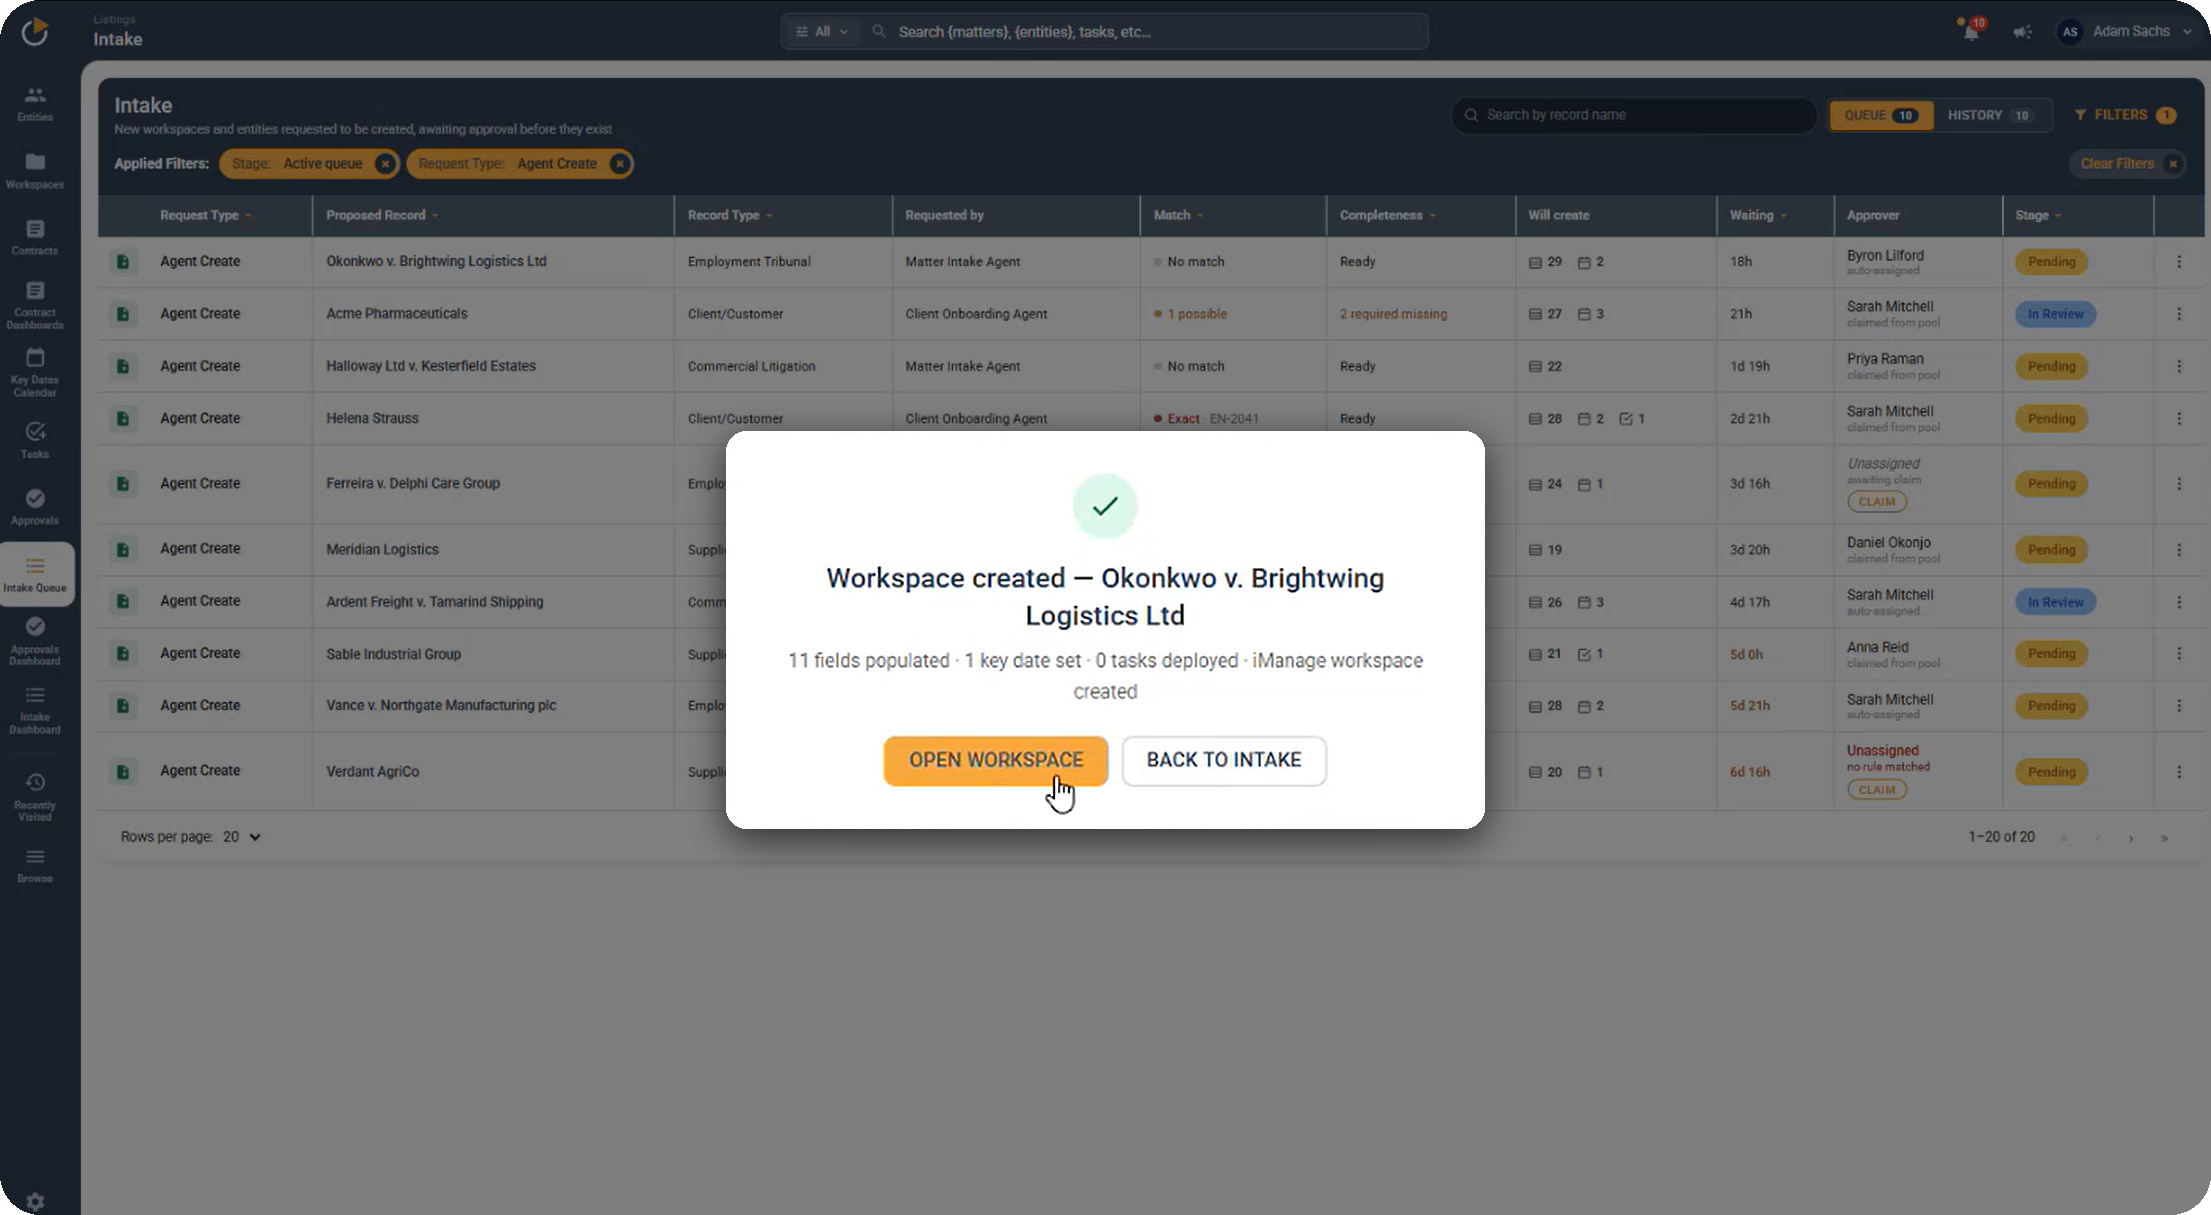The height and width of the screenshot is (1215, 2211).
Task: Click the app logo icon
Action: (x=35, y=31)
